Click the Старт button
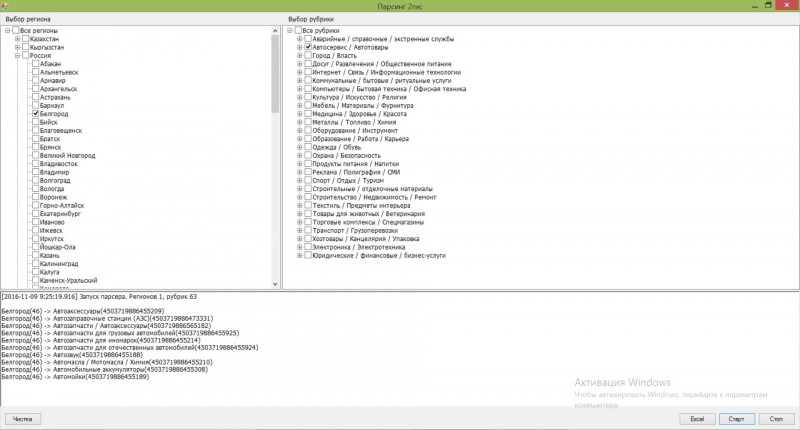The width and height of the screenshot is (800, 430). point(736,419)
